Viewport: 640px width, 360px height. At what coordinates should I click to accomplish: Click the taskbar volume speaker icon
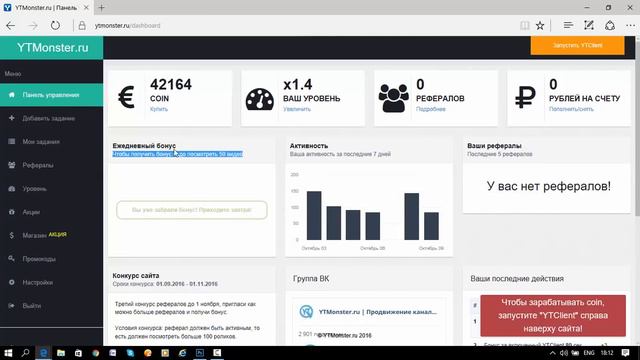point(564,353)
